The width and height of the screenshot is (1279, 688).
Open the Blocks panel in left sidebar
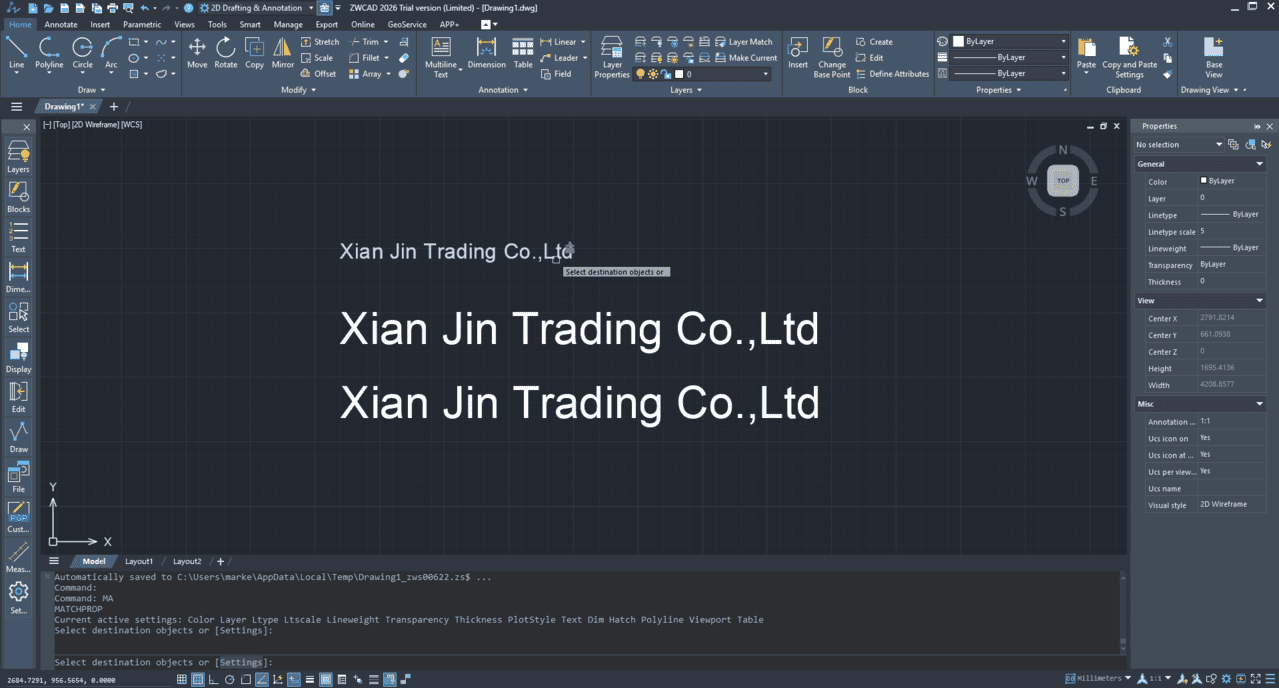click(18, 197)
